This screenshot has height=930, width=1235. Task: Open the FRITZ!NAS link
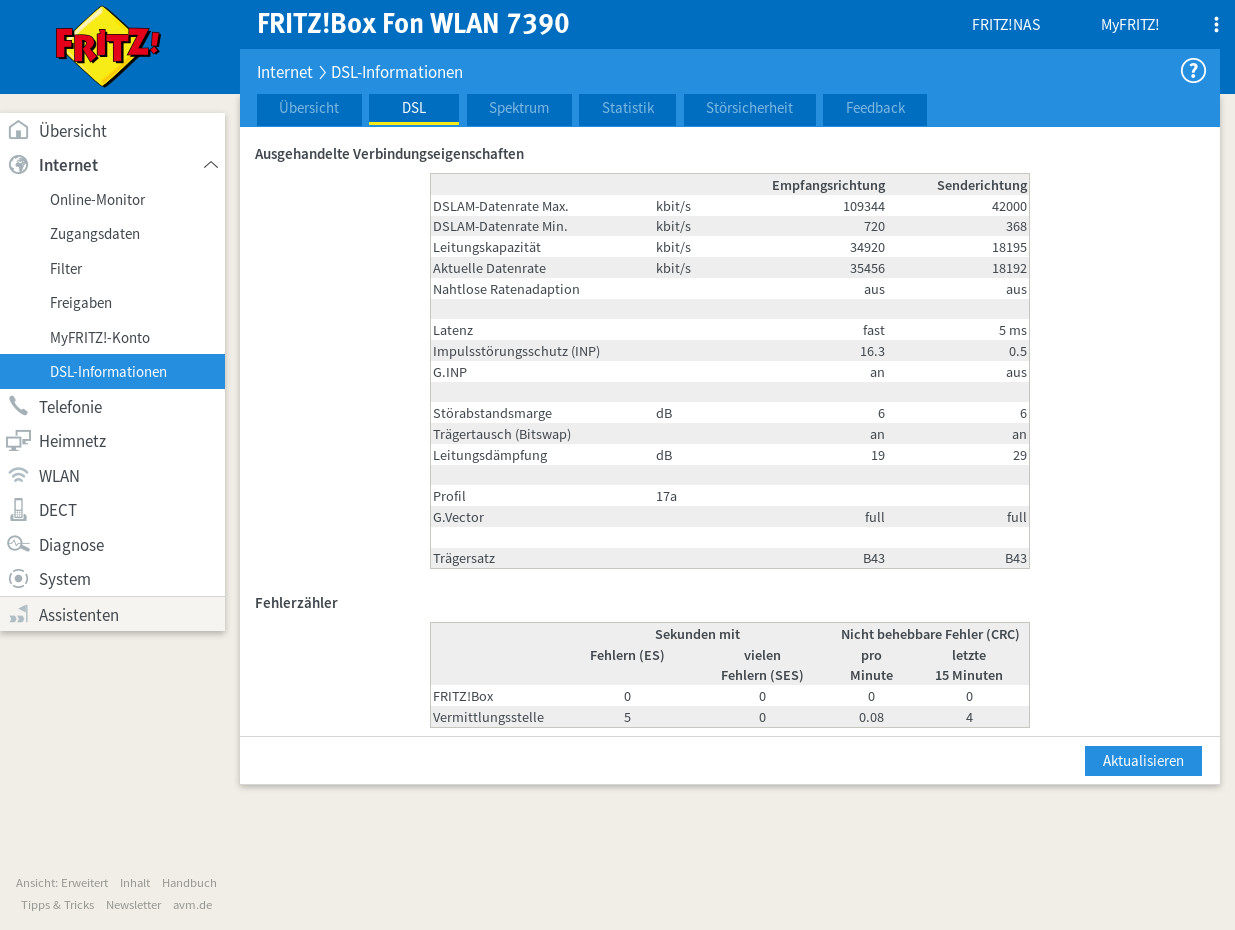[x=1005, y=25]
